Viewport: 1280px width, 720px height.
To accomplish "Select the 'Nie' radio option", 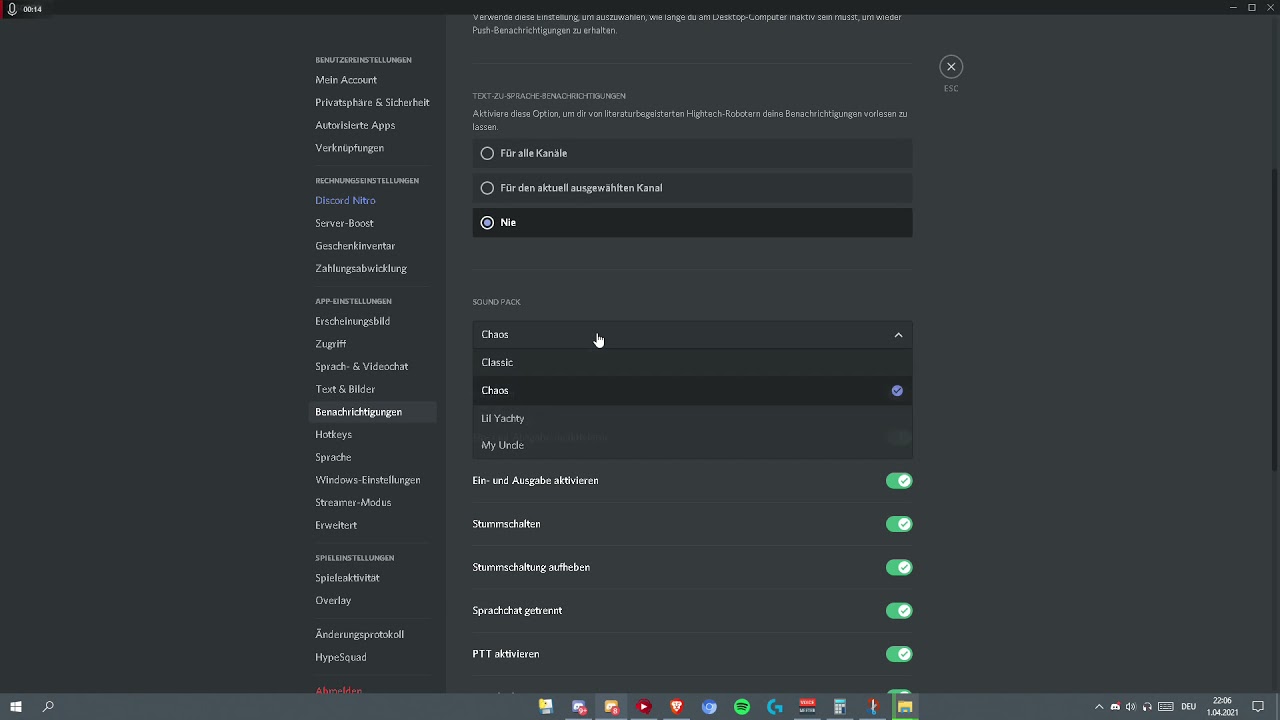I will [692, 223].
